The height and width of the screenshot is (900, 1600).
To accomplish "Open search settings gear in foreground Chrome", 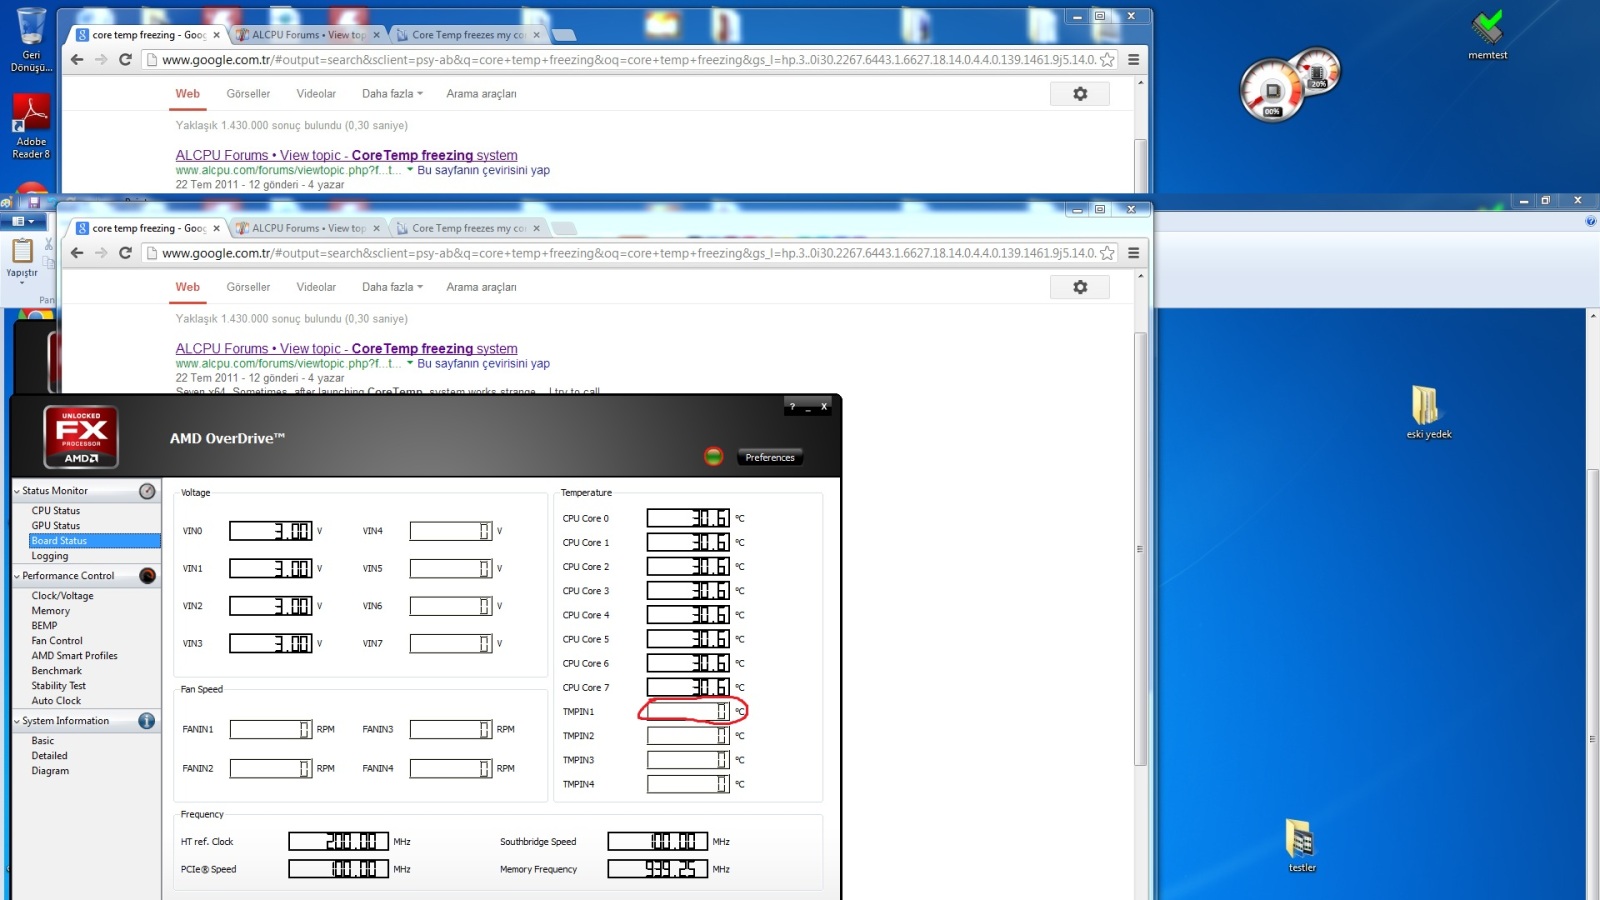I will [1080, 287].
